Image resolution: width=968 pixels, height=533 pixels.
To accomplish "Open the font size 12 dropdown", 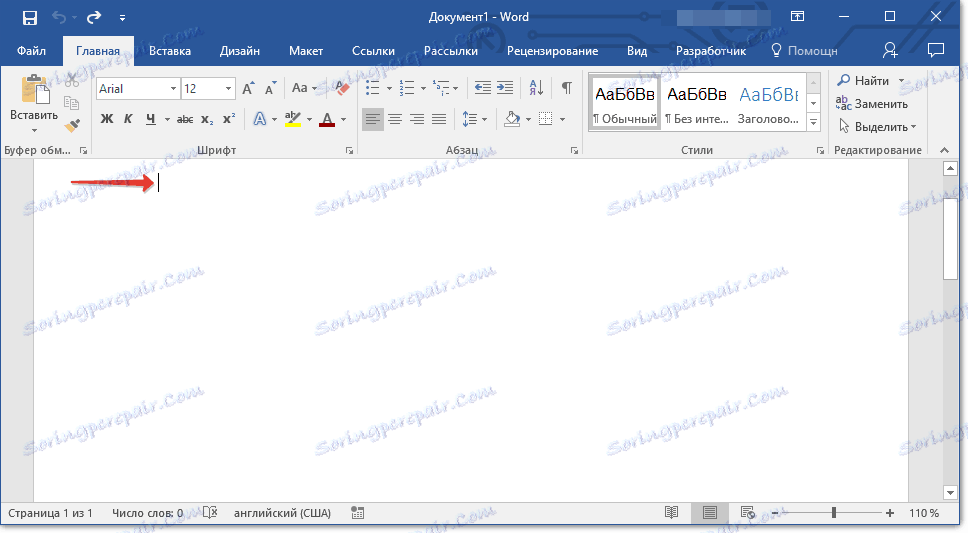I will coord(228,89).
